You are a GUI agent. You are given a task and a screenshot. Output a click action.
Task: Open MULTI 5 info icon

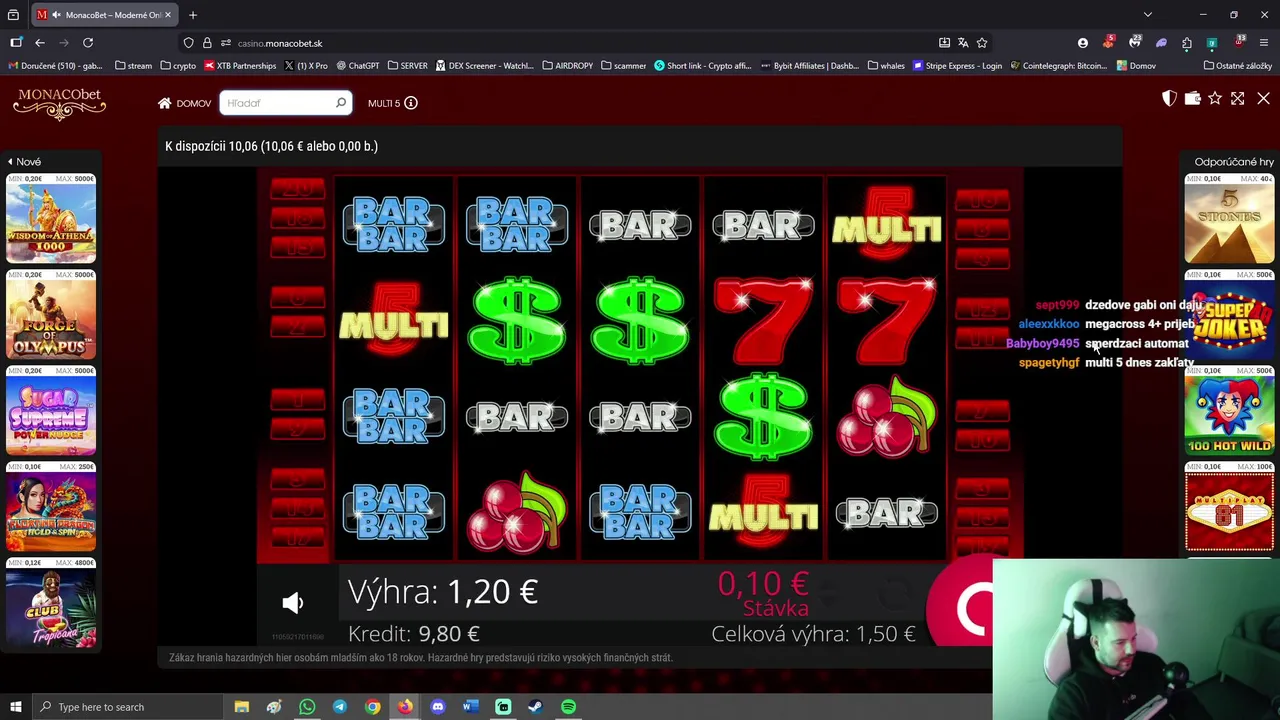point(411,103)
